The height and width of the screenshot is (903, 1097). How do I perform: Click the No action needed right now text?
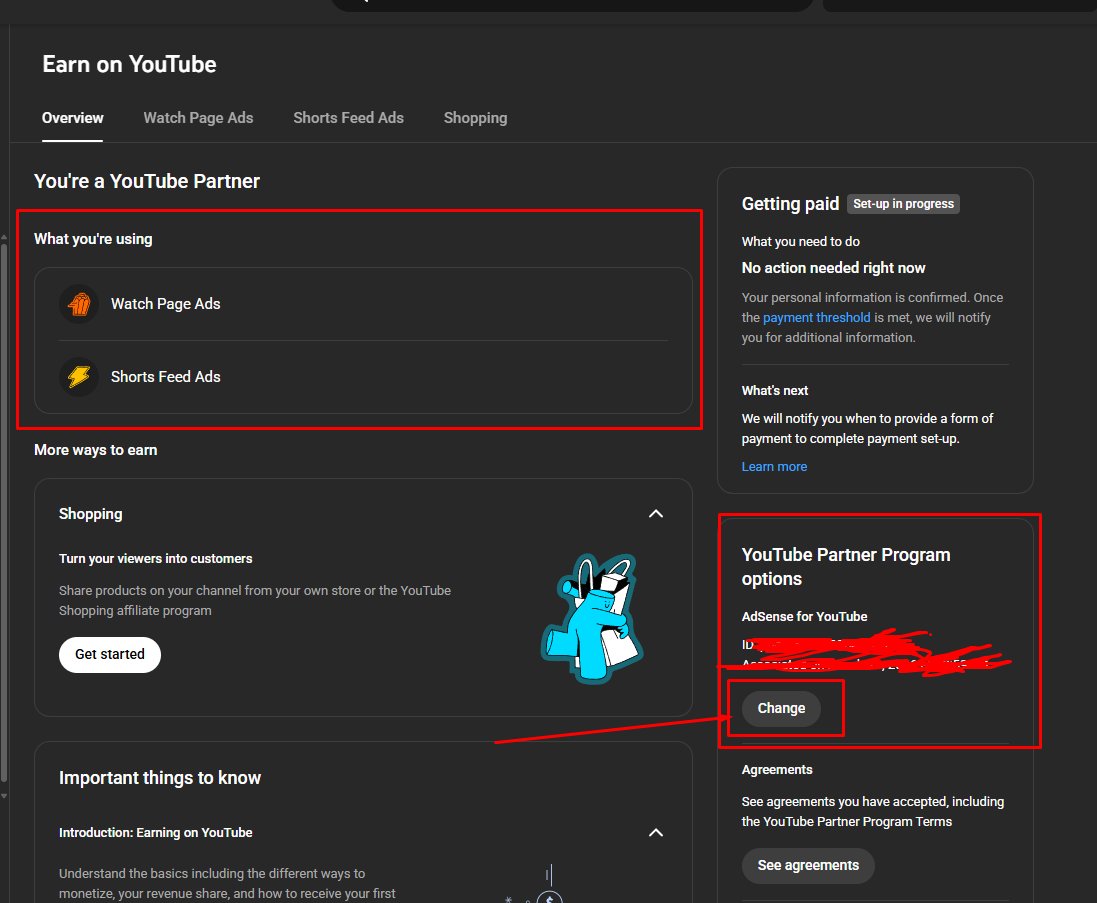point(833,268)
